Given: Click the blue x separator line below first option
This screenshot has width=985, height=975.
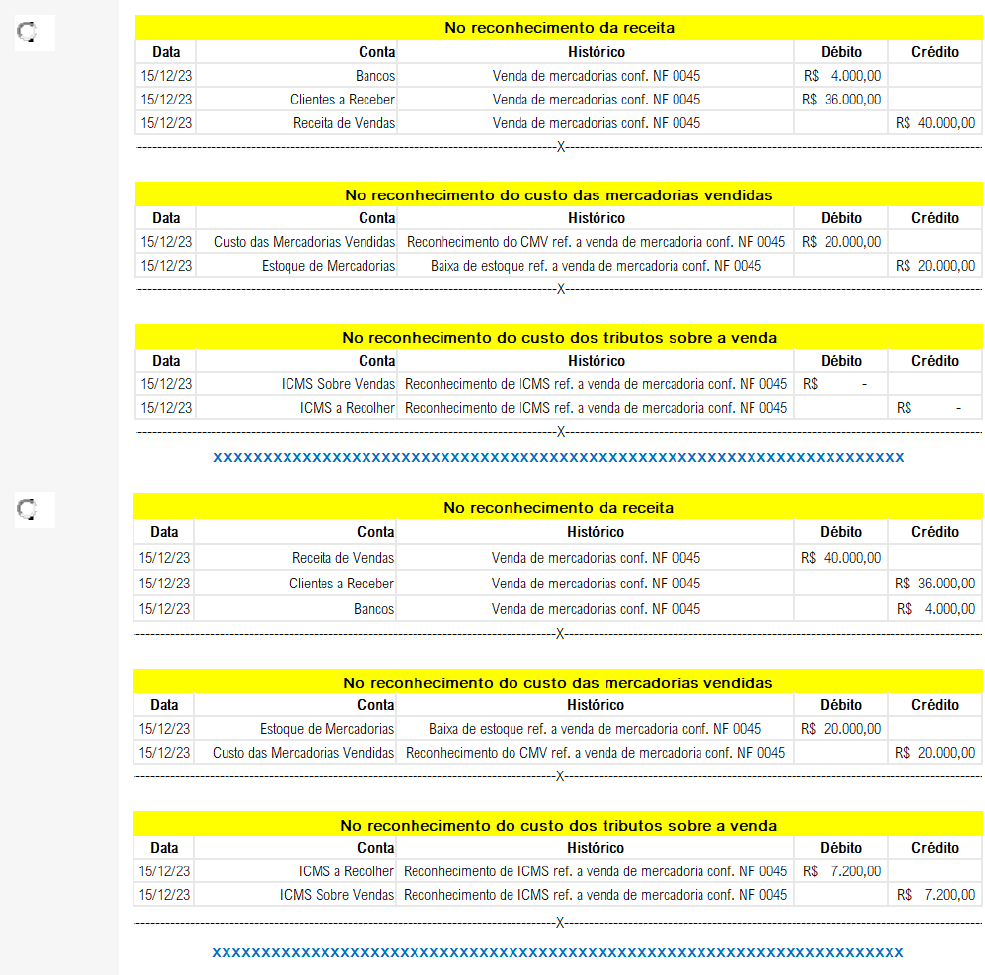Looking at the screenshot, I should pyautogui.click(x=558, y=458).
